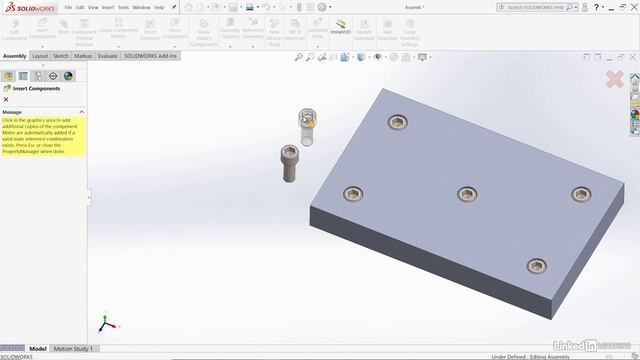Open the ConfigurationManager tab icon

click(38, 76)
